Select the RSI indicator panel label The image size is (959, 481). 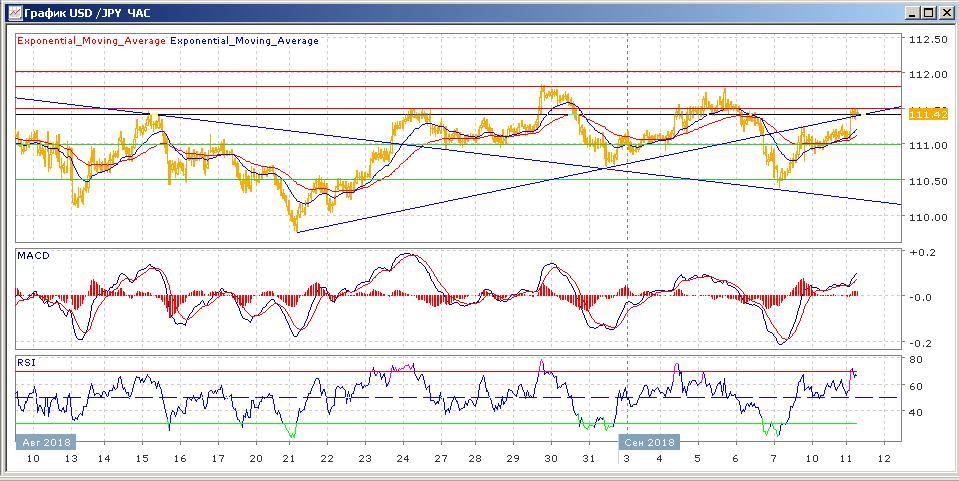(x=26, y=362)
